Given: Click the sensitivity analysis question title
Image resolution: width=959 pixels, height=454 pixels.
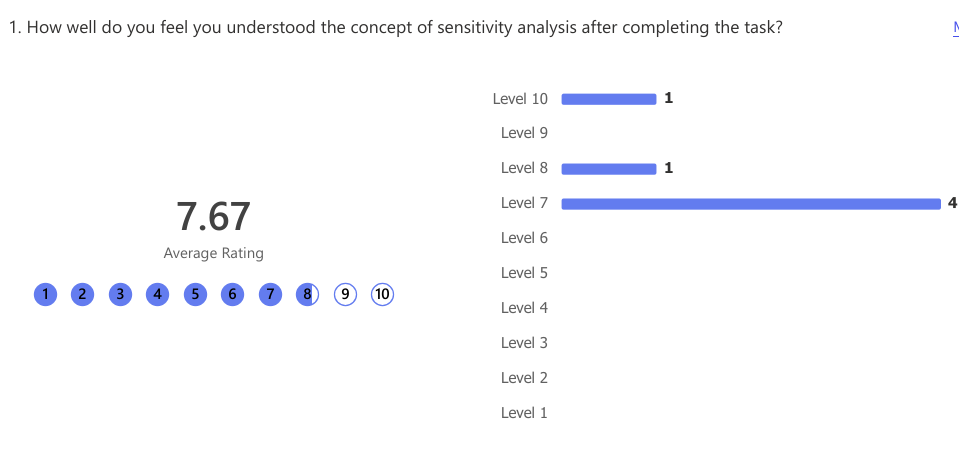Looking at the screenshot, I should [x=396, y=28].
